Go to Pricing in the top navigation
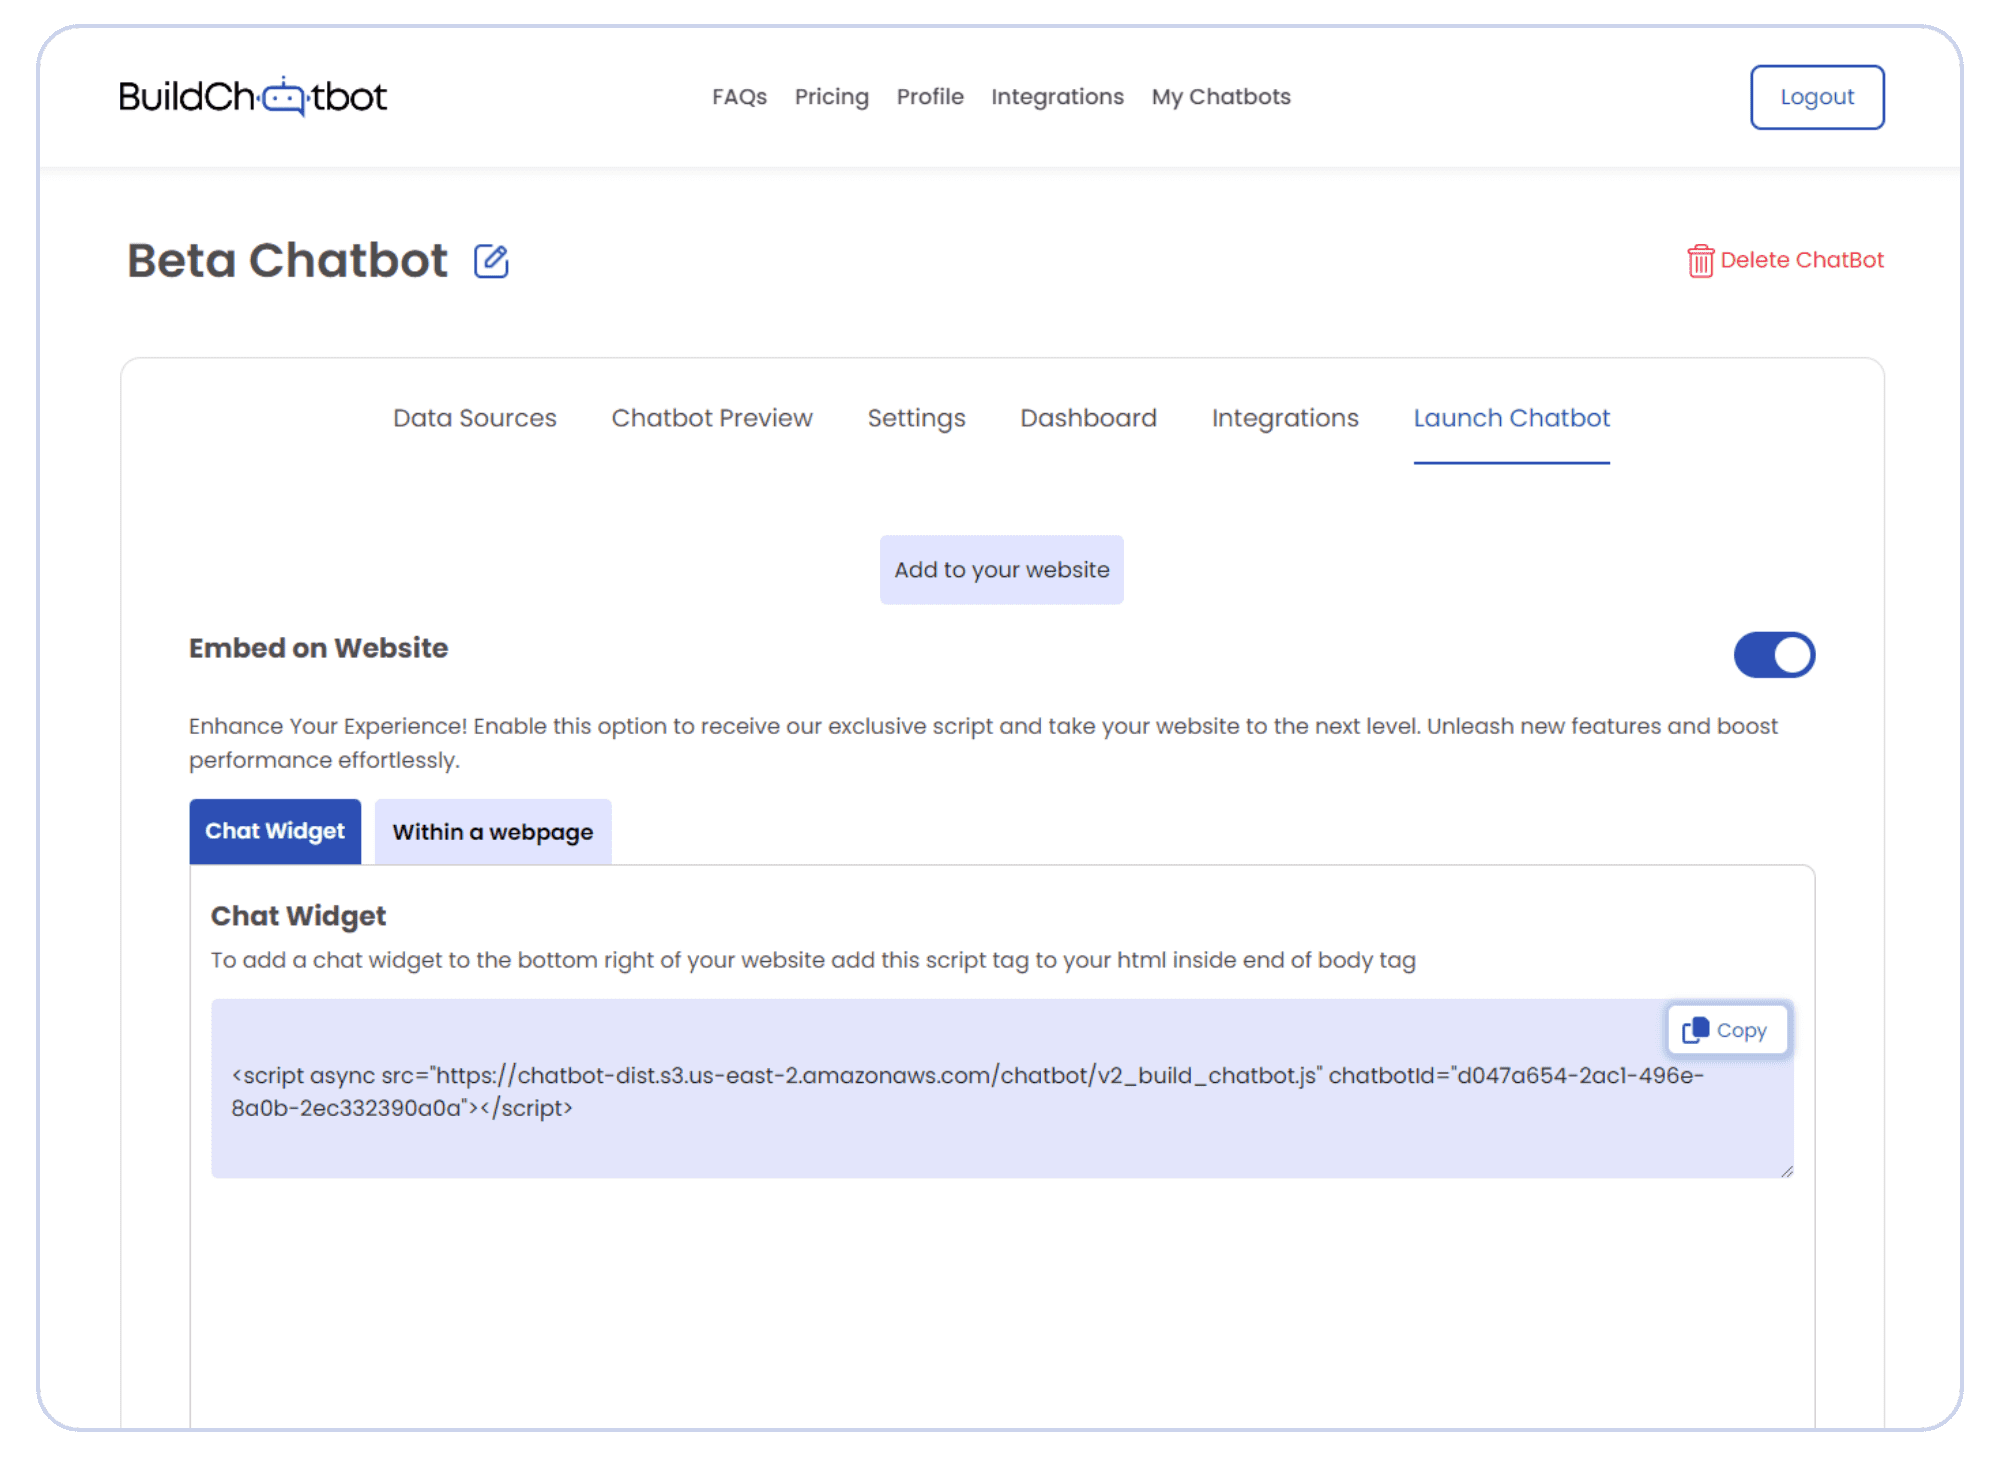Image resolution: width=2000 pixels, height=1480 pixels. [831, 97]
